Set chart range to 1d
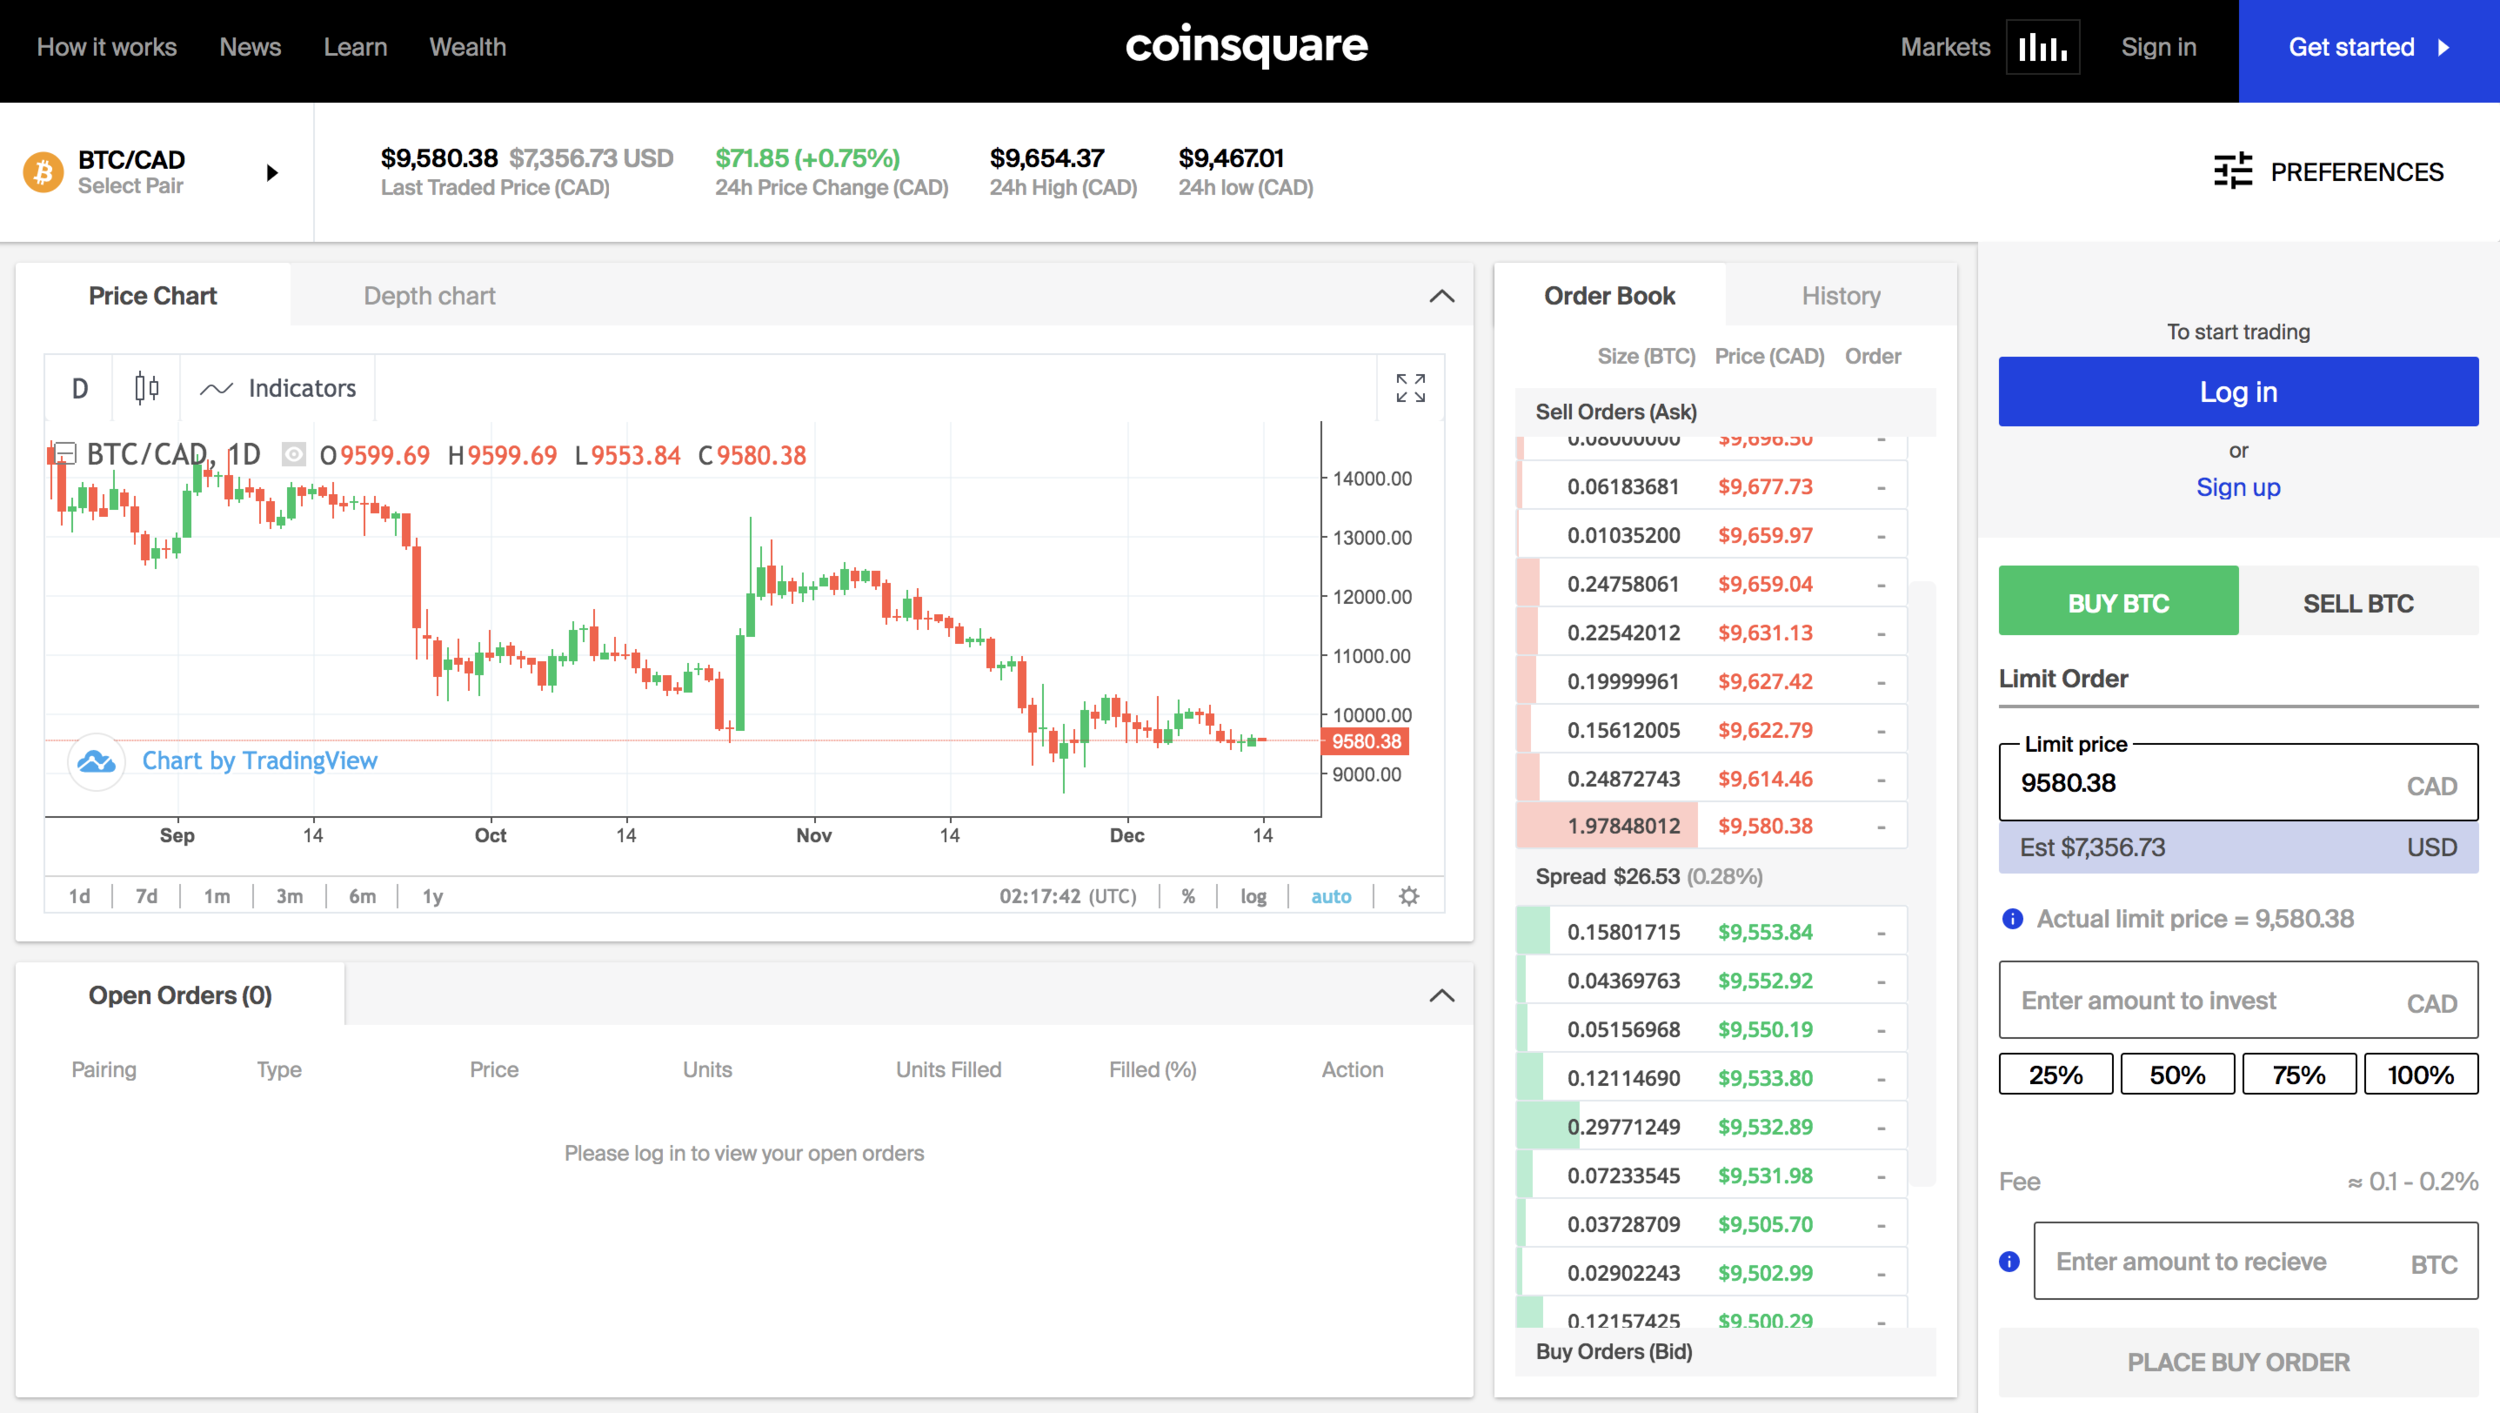This screenshot has width=2500, height=1413. pyautogui.click(x=79, y=896)
